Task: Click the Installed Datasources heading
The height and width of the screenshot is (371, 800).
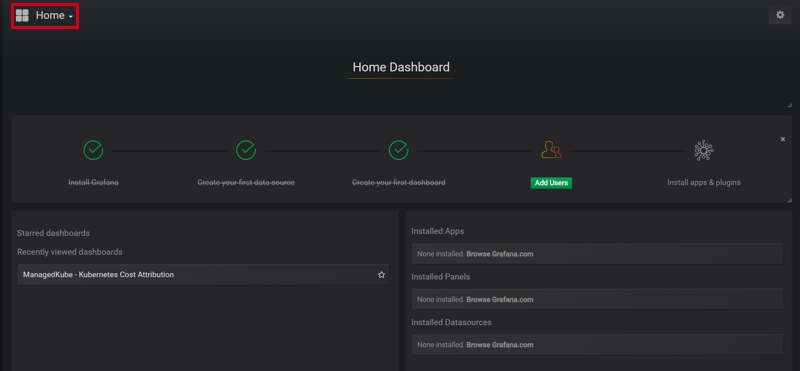Action: [452, 323]
